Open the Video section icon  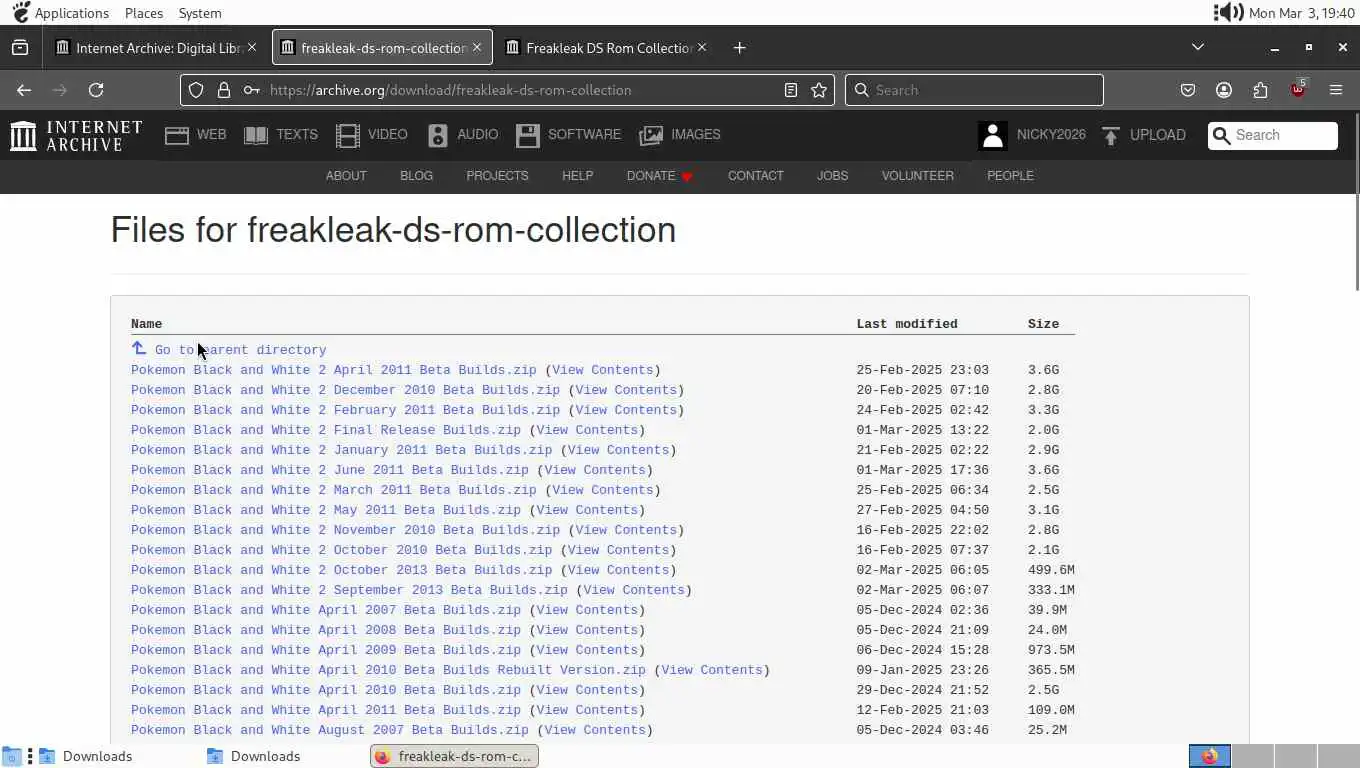tap(347, 135)
